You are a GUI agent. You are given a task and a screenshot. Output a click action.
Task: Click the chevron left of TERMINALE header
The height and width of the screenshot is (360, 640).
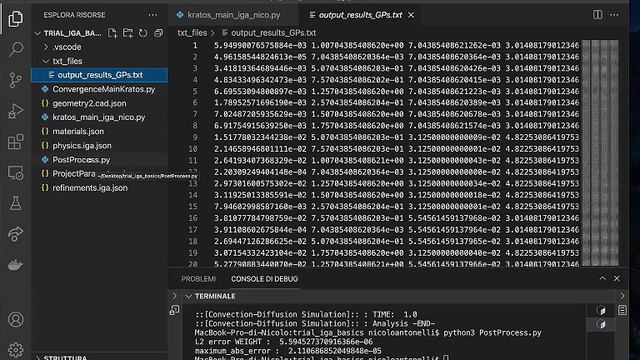pos(175,296)
